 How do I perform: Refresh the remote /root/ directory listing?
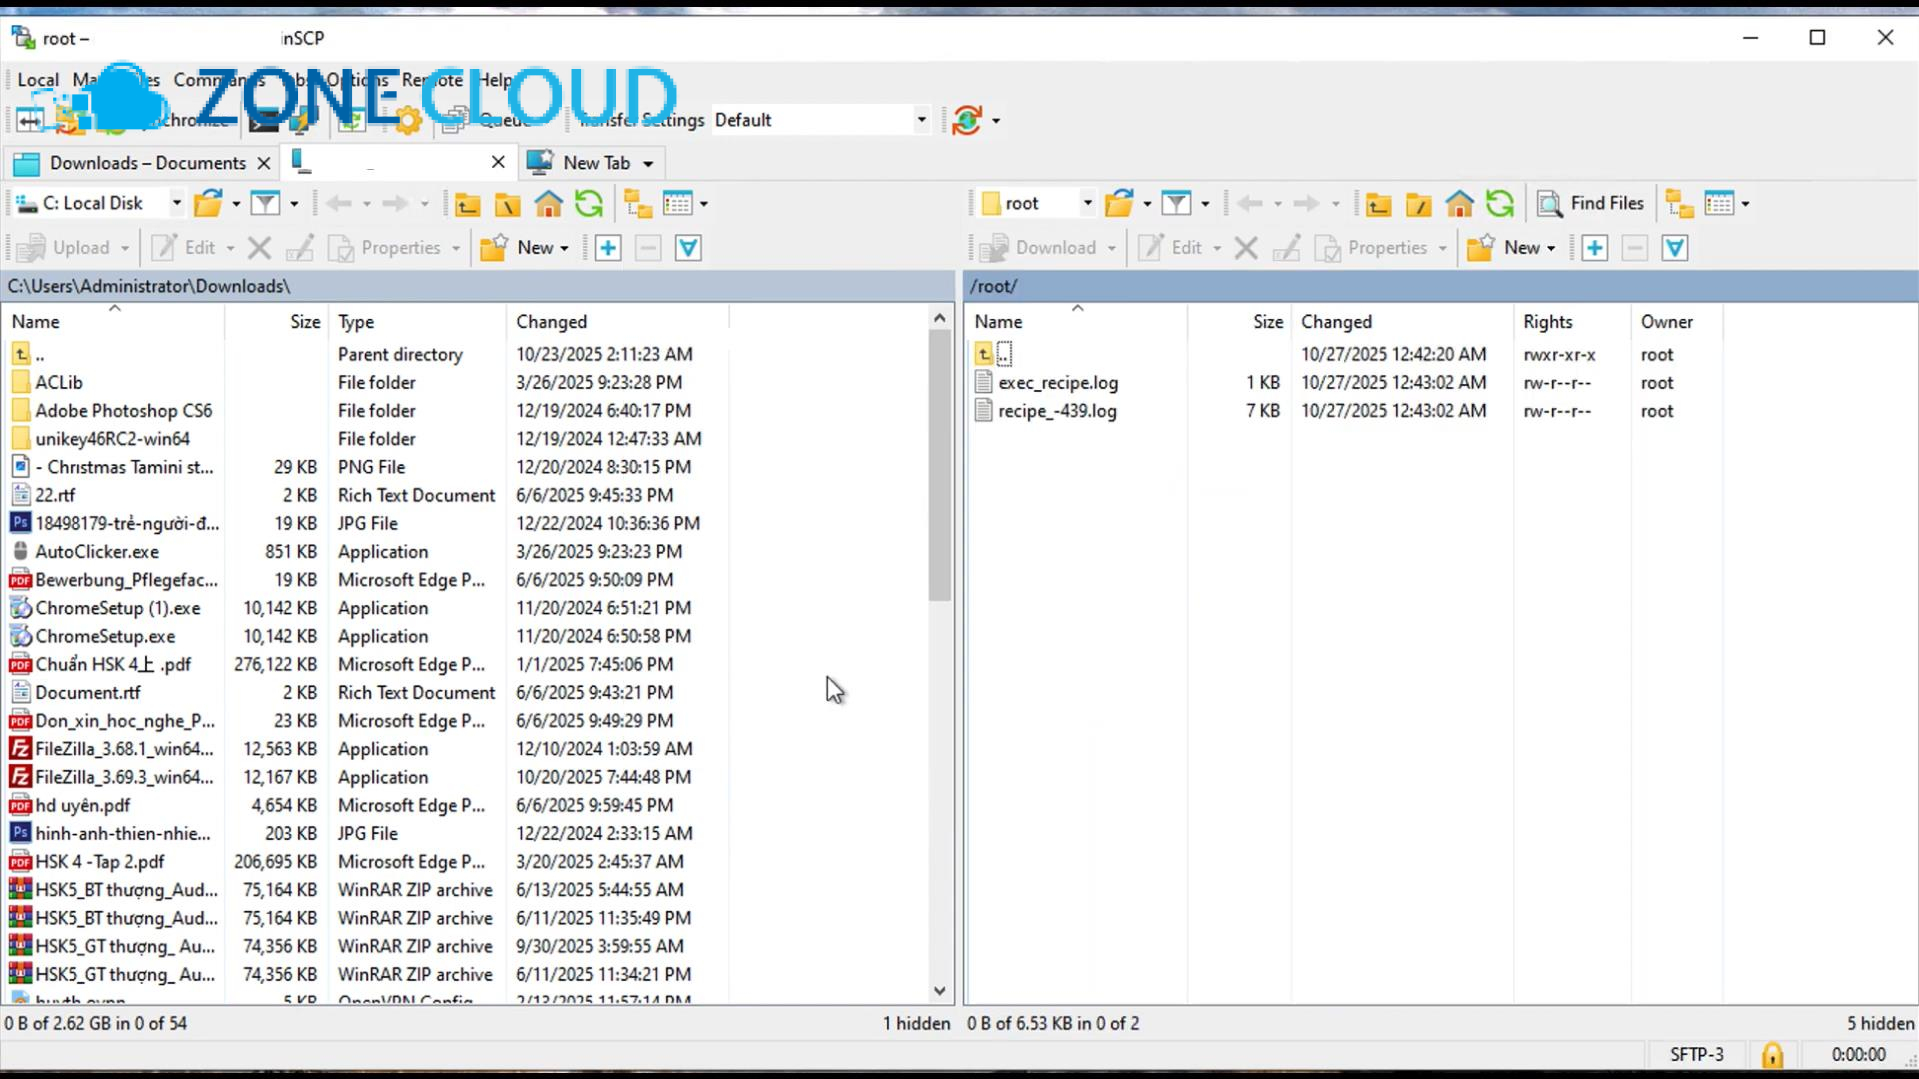point(1500,203)
